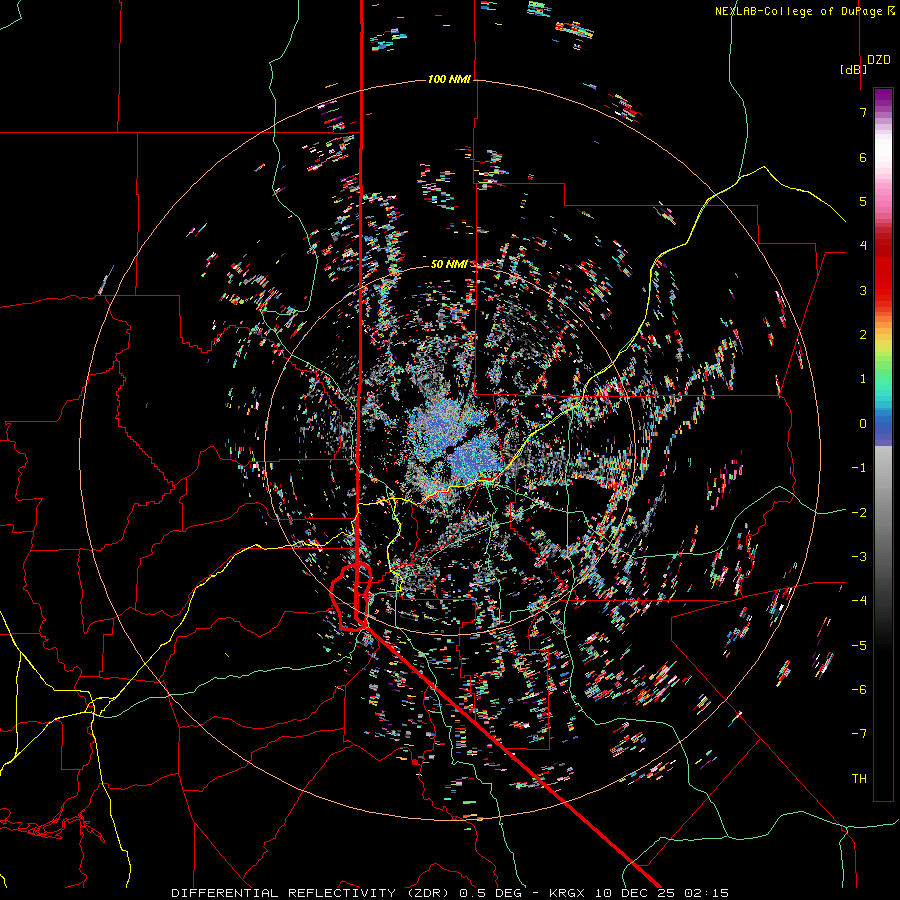Click the 100 NMI range ring label

(449, 79)
